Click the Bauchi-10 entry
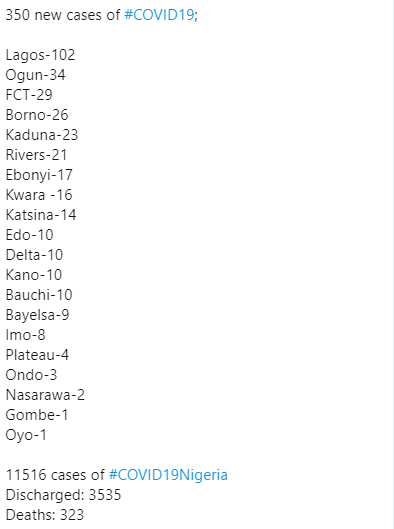The width and height of the screenshot is (394, 529). 39,295
